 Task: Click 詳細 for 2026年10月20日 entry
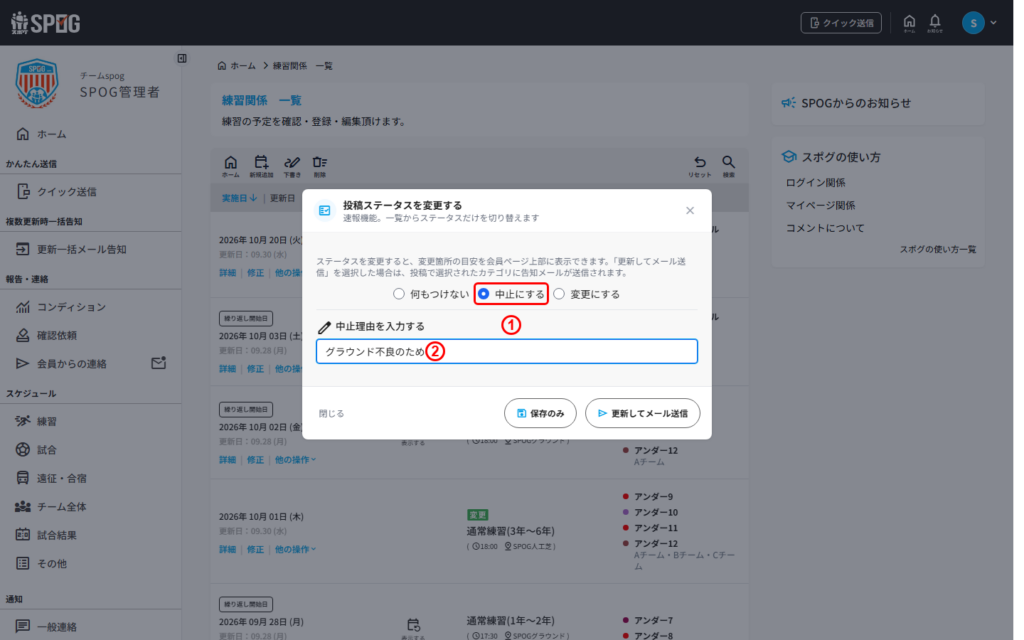pyautogui.click(x=227, y=273)
